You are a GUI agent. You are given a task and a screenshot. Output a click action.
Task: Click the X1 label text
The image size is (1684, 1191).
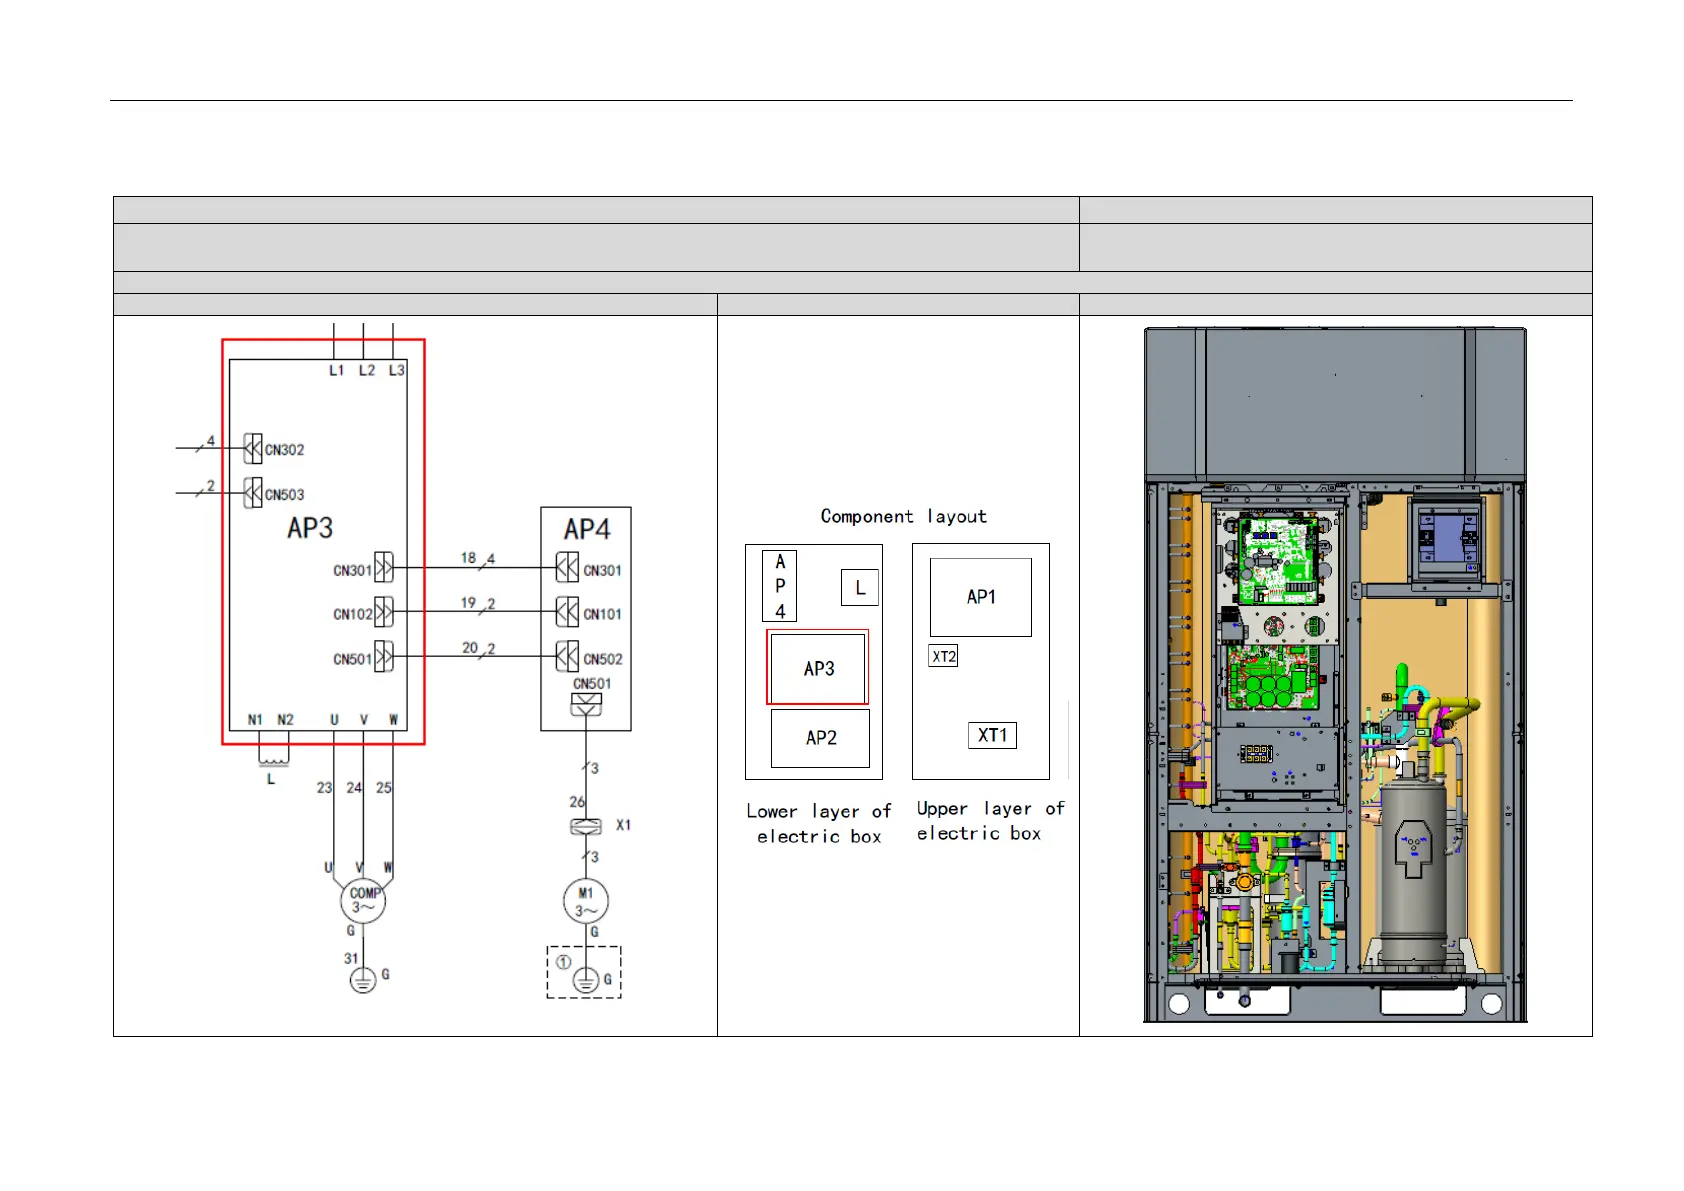click(623, 826)
